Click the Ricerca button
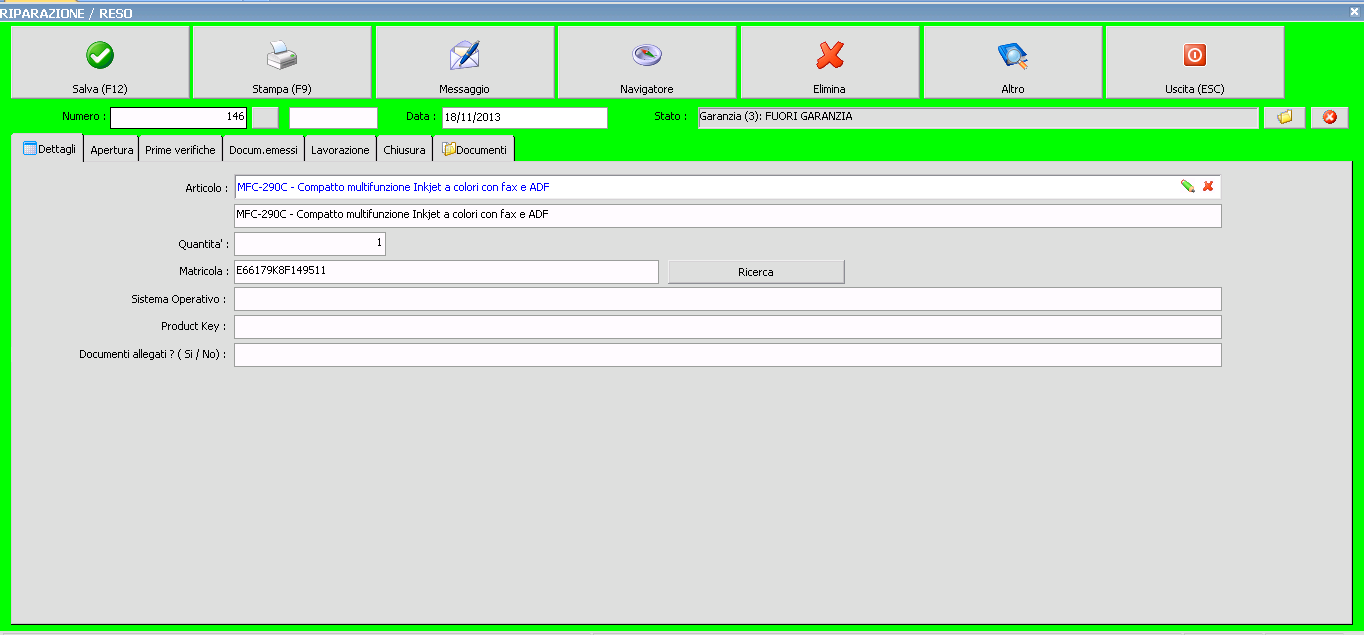This screenshot has height=635, width=1364. coord(756,272)
